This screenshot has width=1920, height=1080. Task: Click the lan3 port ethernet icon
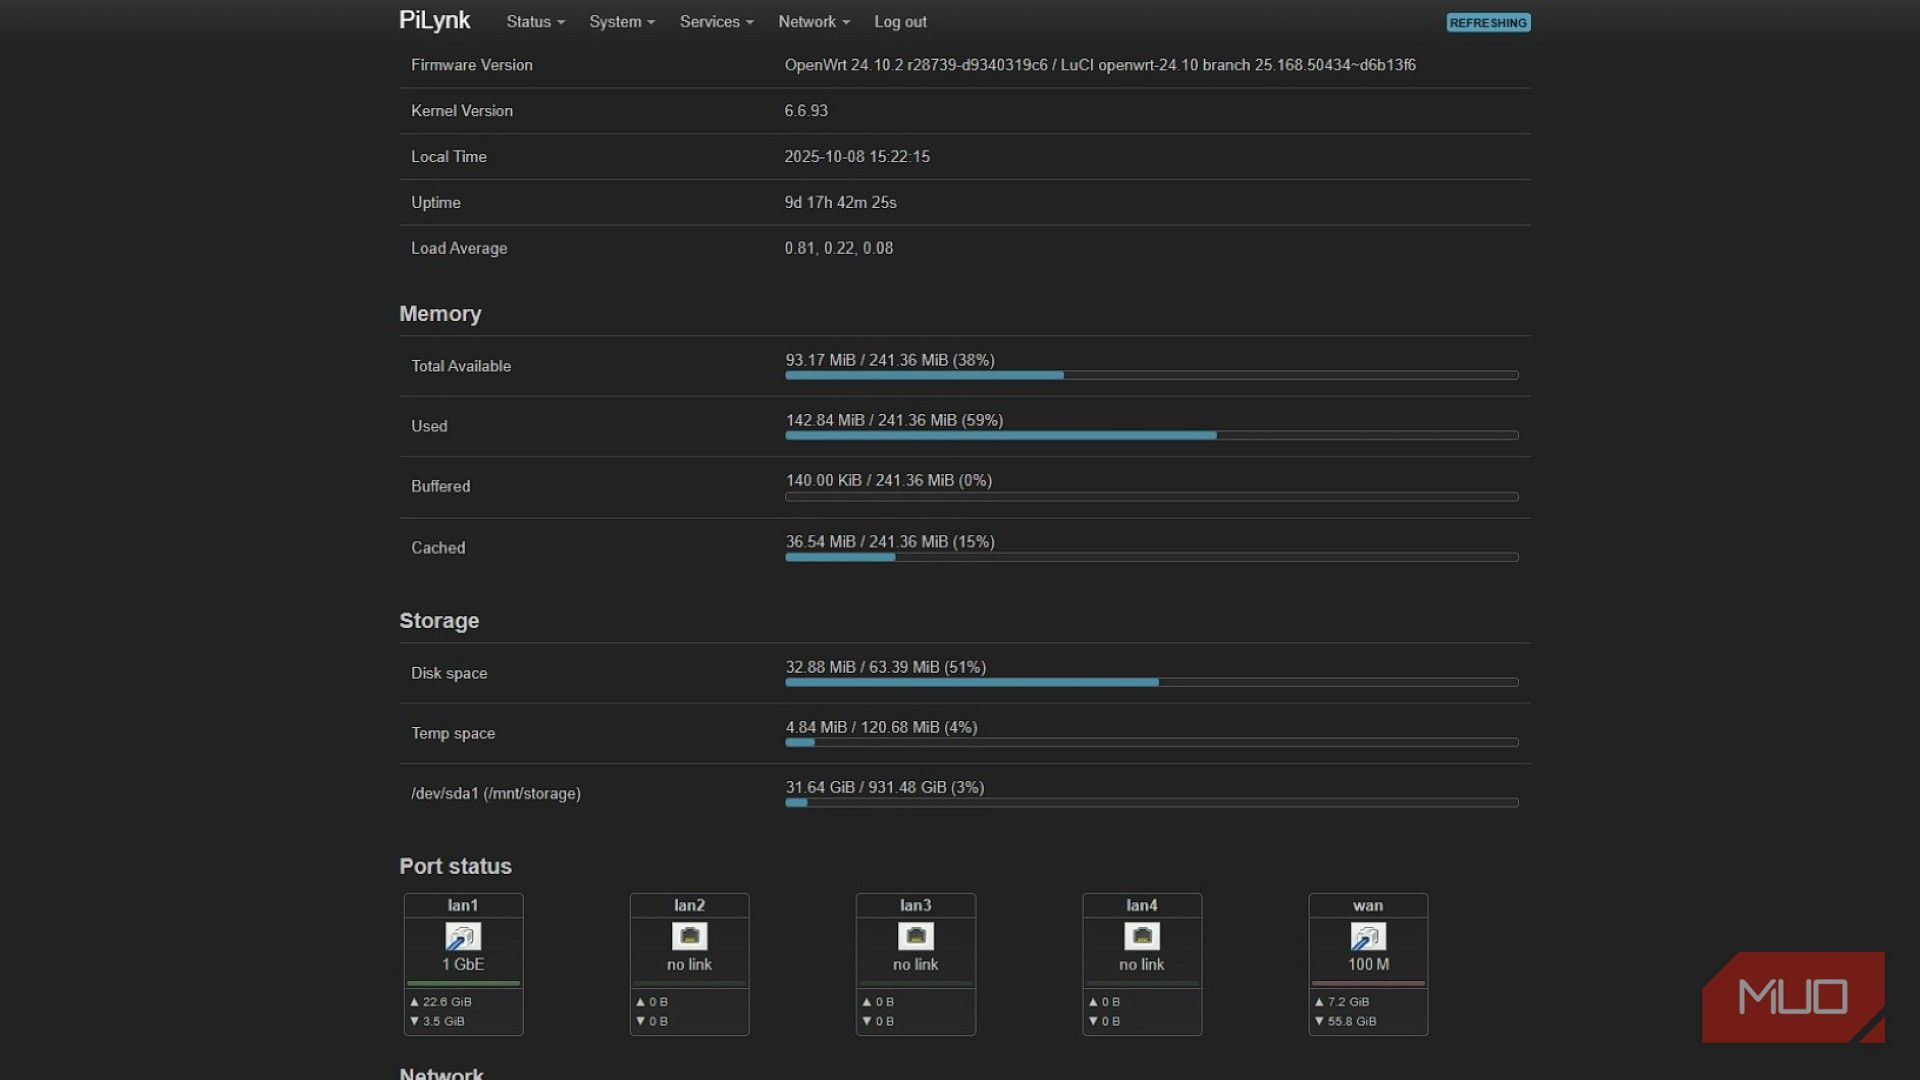pos(915,936)
